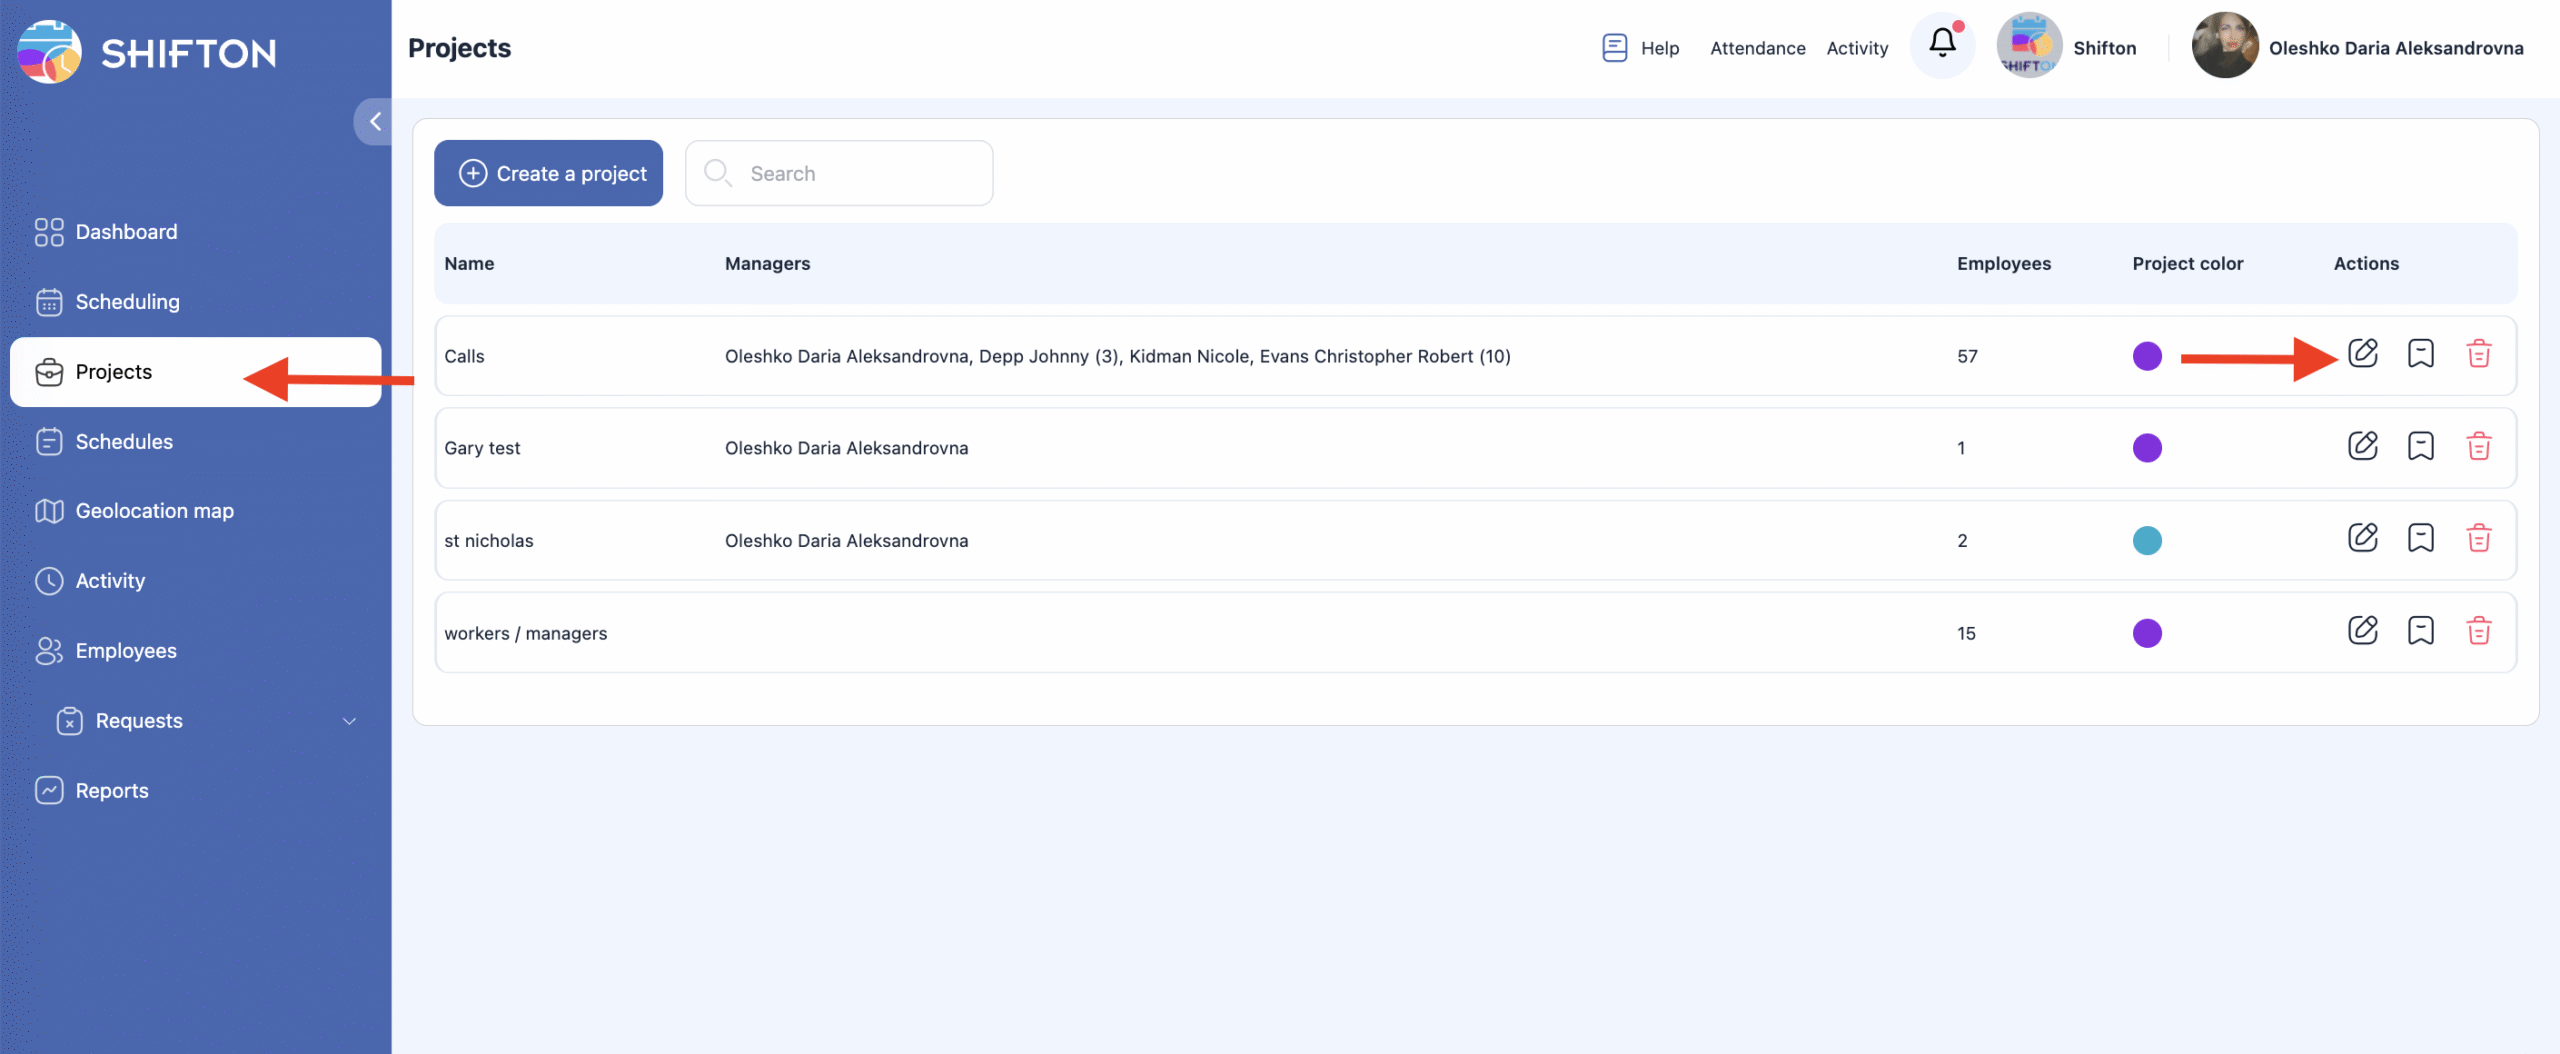This screenshot has height=1054, width=2560.
Task: Archive the st nicholas project
Action: (2420, 538)
